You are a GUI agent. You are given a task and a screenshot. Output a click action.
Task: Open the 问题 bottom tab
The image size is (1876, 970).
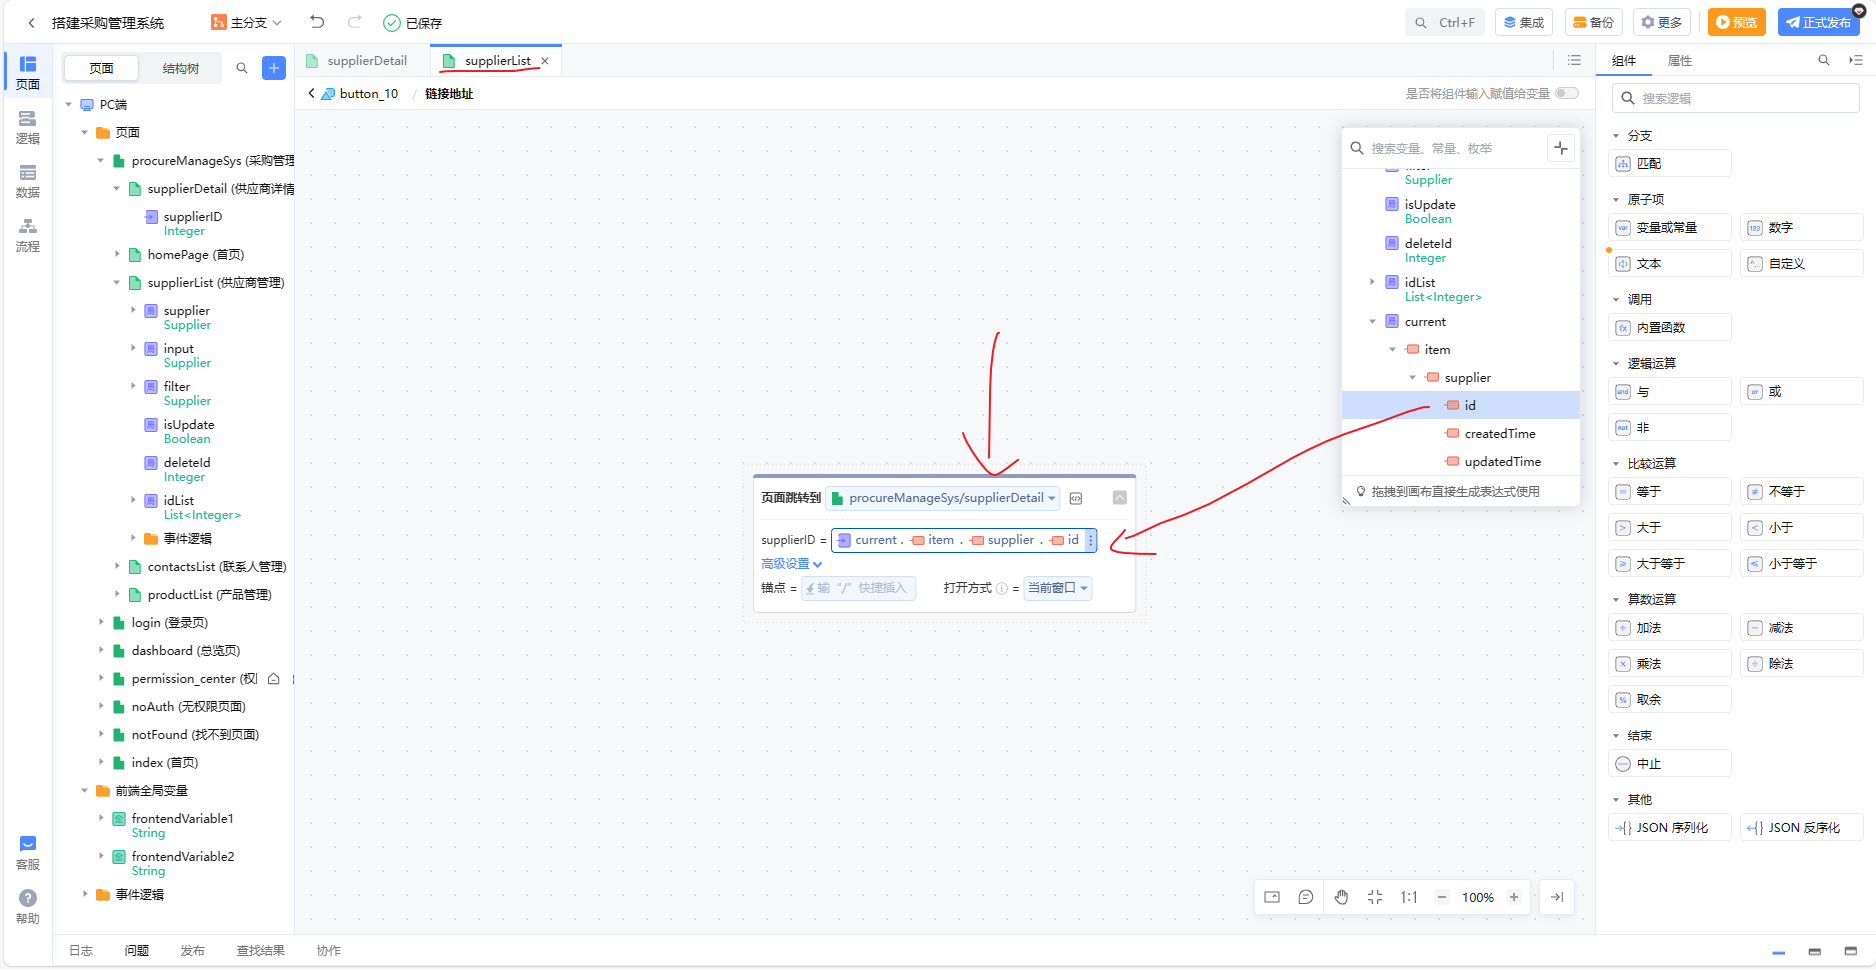coord(137,951)
